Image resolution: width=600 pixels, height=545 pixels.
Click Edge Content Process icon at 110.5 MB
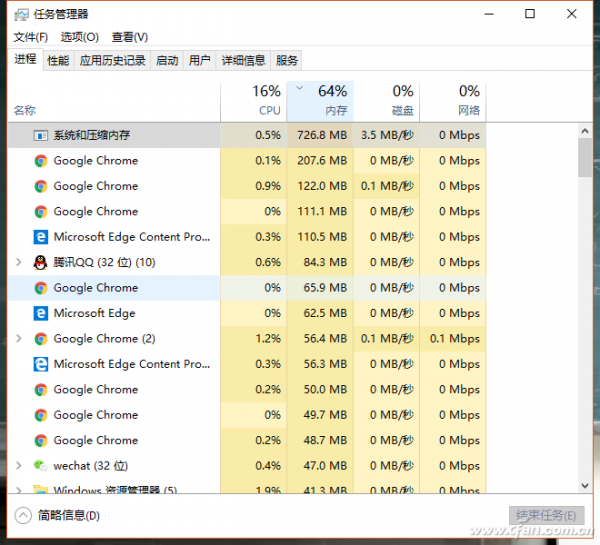click(41, 237)
